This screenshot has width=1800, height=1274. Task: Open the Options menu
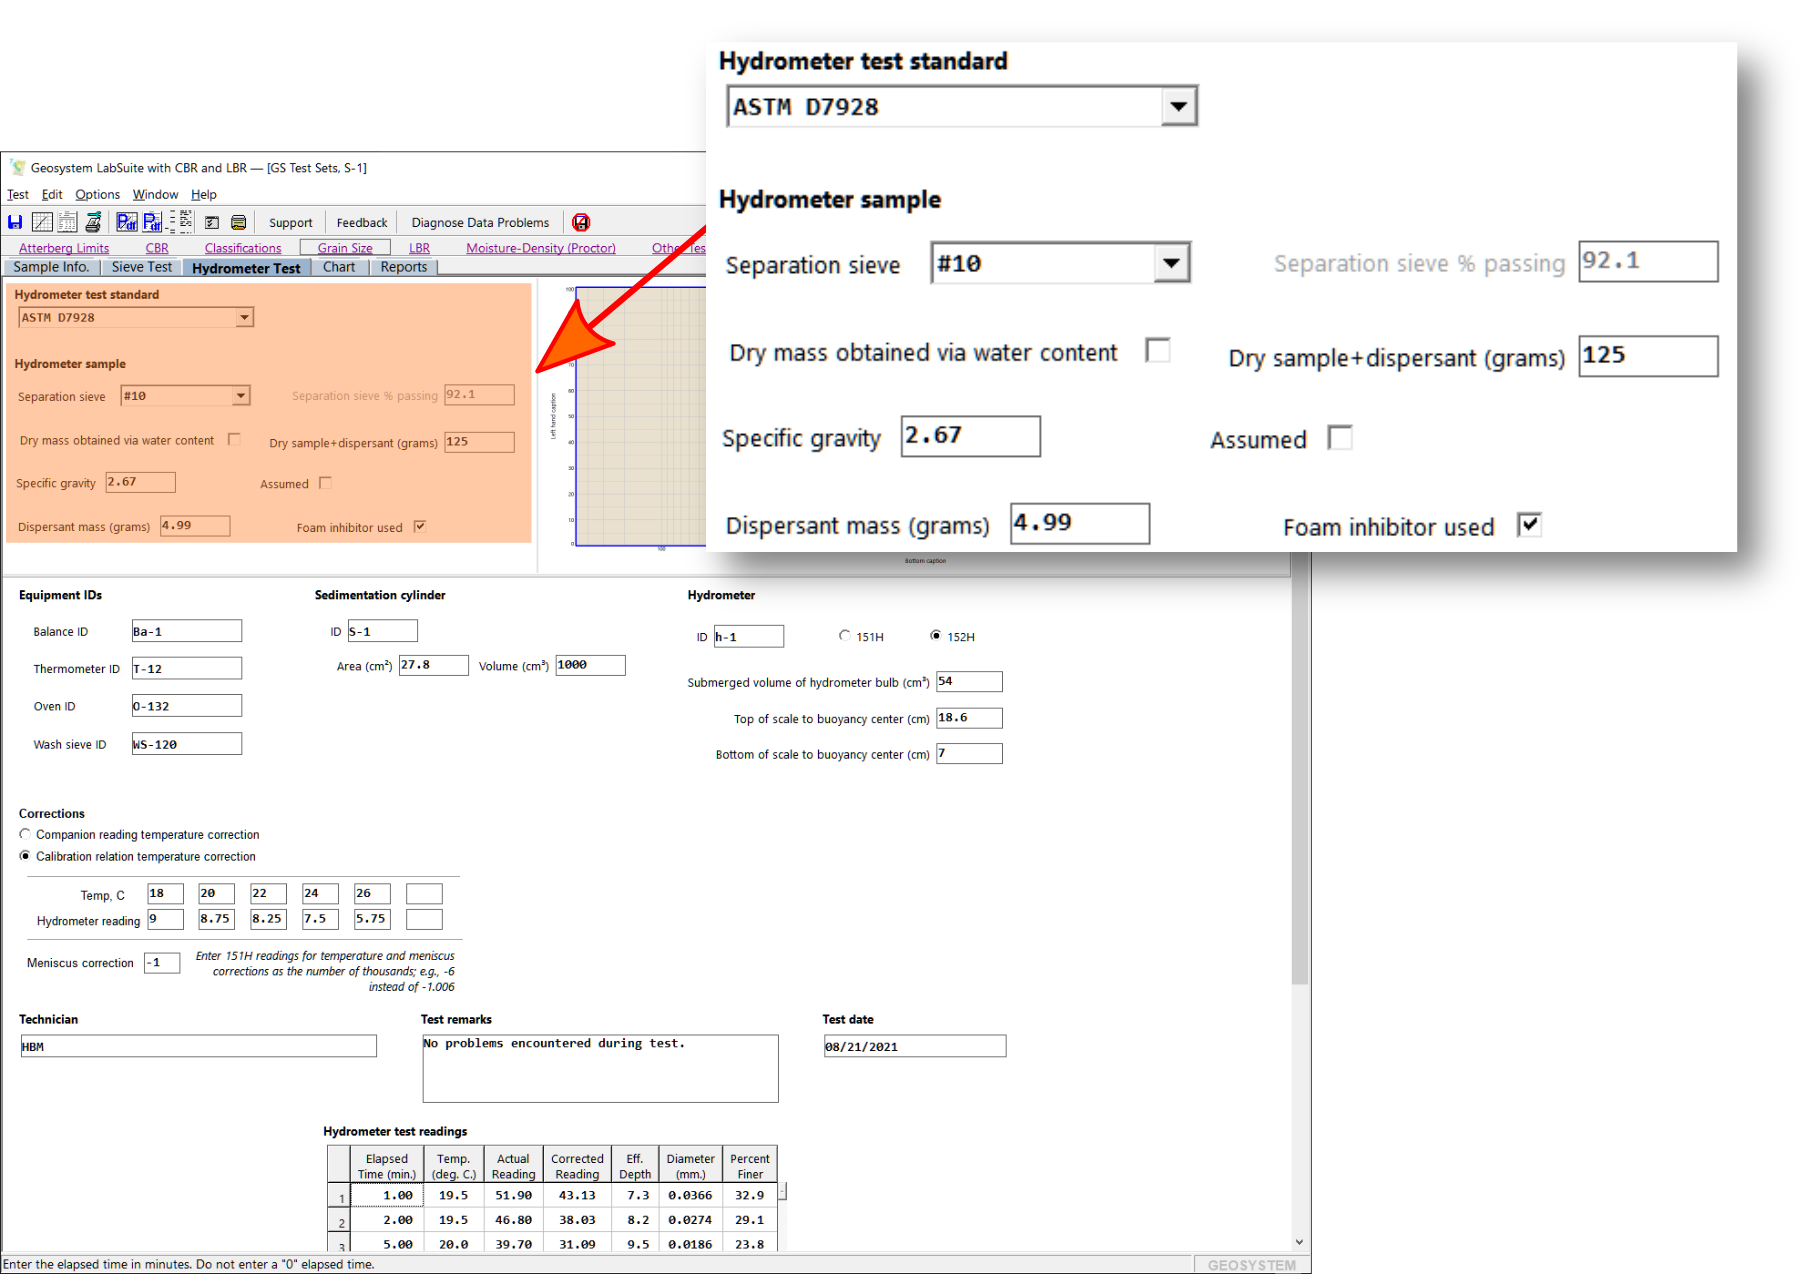point(97,195)
